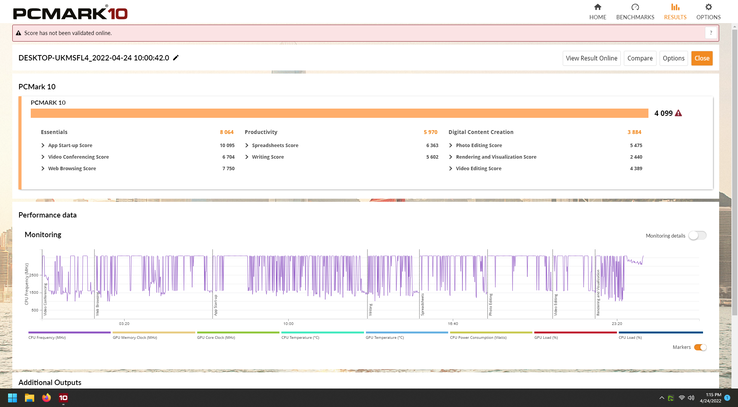Click the PCMark 10 taskbar icon
The image size is (738, 407).
pos(63,398)
